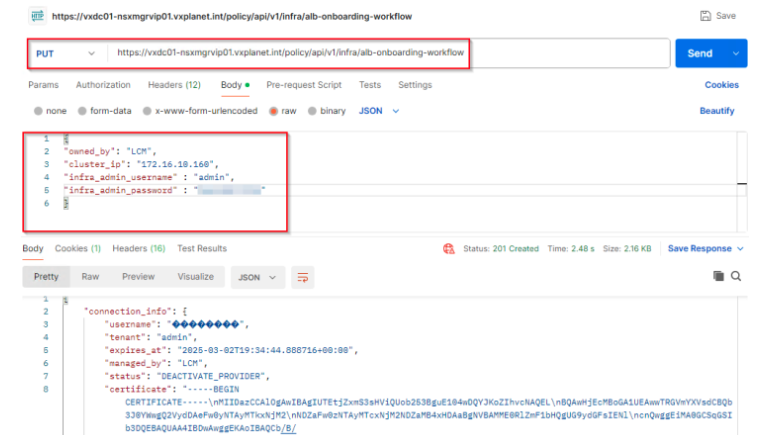
Task: Select 'x-www-form-urlencoded' body type
Action: point(147,111)
